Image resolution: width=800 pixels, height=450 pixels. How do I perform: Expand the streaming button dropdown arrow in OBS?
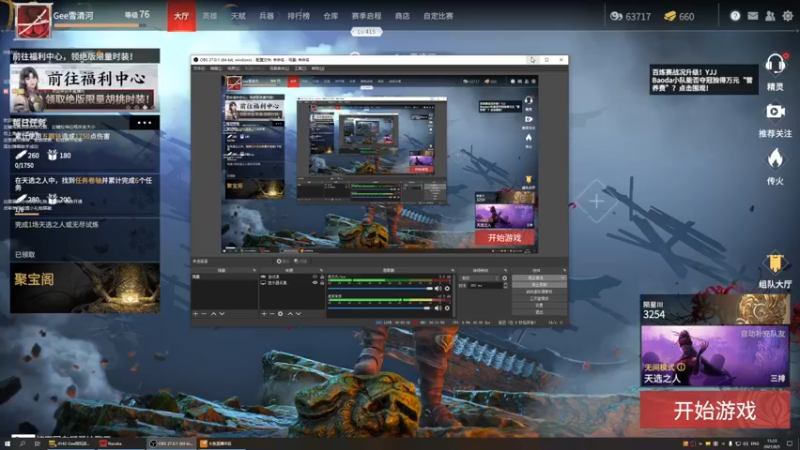(x=562, y=278)
